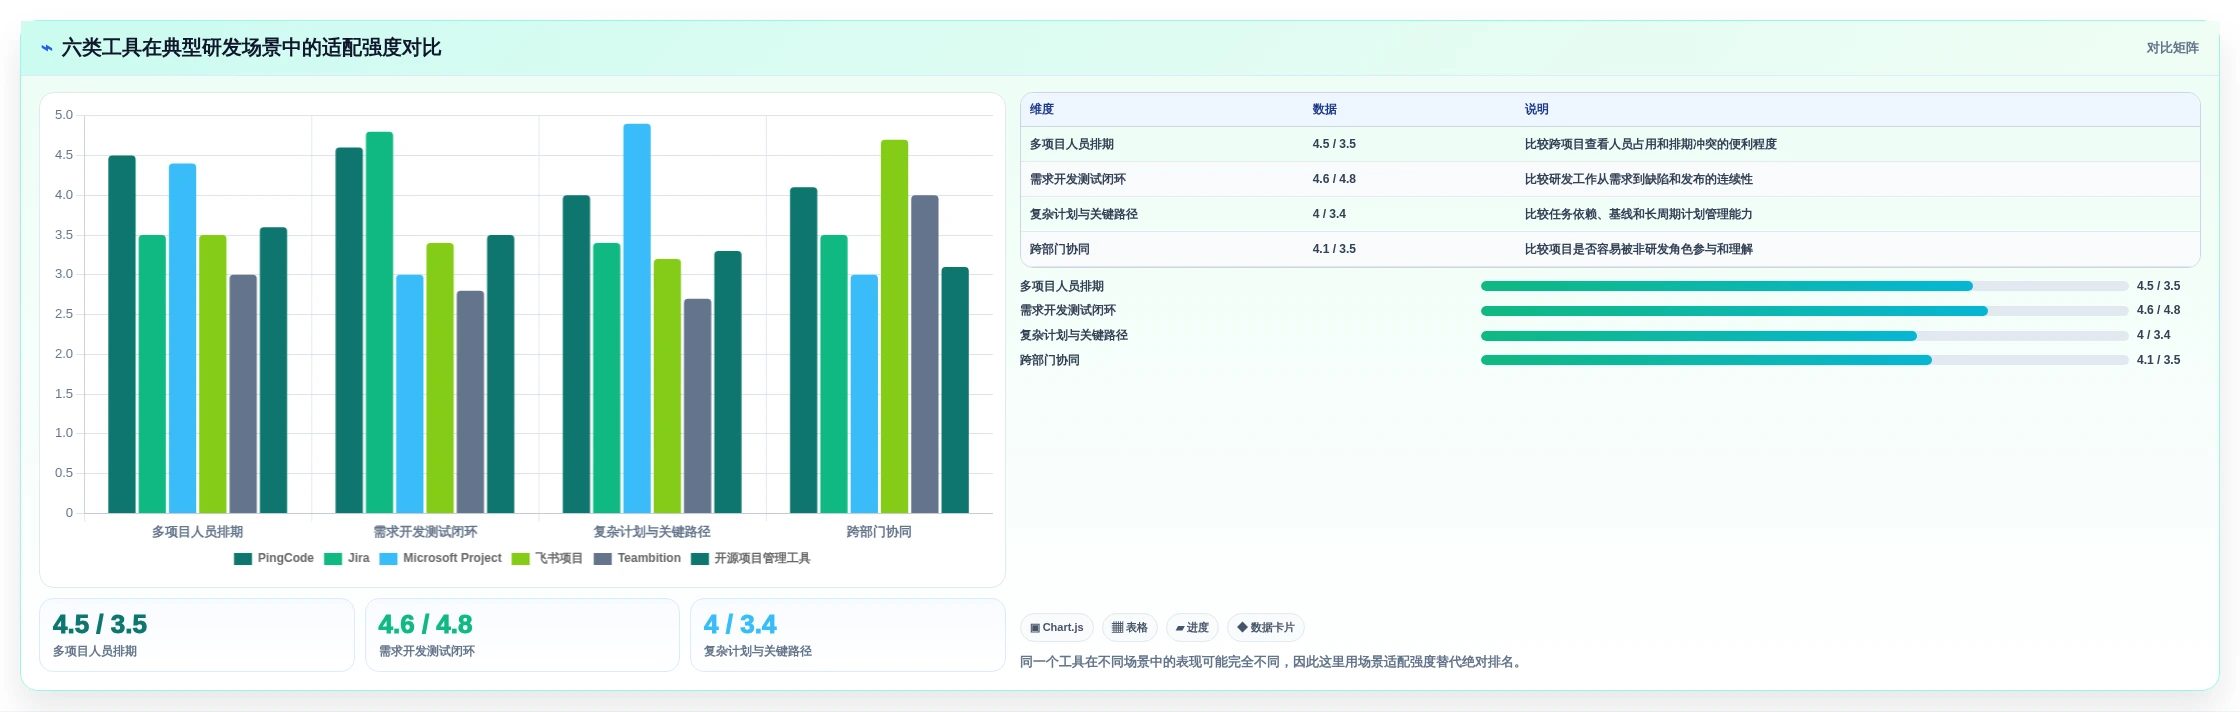The height and width of the screenshot is (712, 2240).
Task: Click the progress bar for 多项目人员排期
Action: (x=1804, y=286)
